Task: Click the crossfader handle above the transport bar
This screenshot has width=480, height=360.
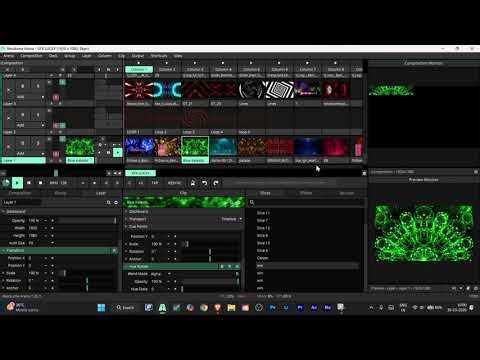Action: tap(56, 173)
